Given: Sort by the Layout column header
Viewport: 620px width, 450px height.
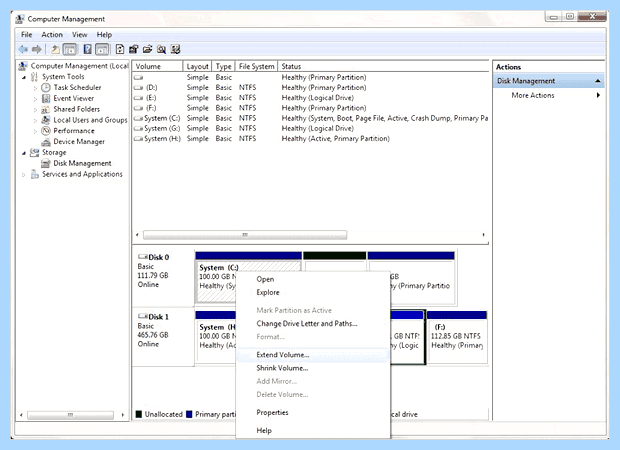Looking at the screenshot, I should [x=197, y=66].
